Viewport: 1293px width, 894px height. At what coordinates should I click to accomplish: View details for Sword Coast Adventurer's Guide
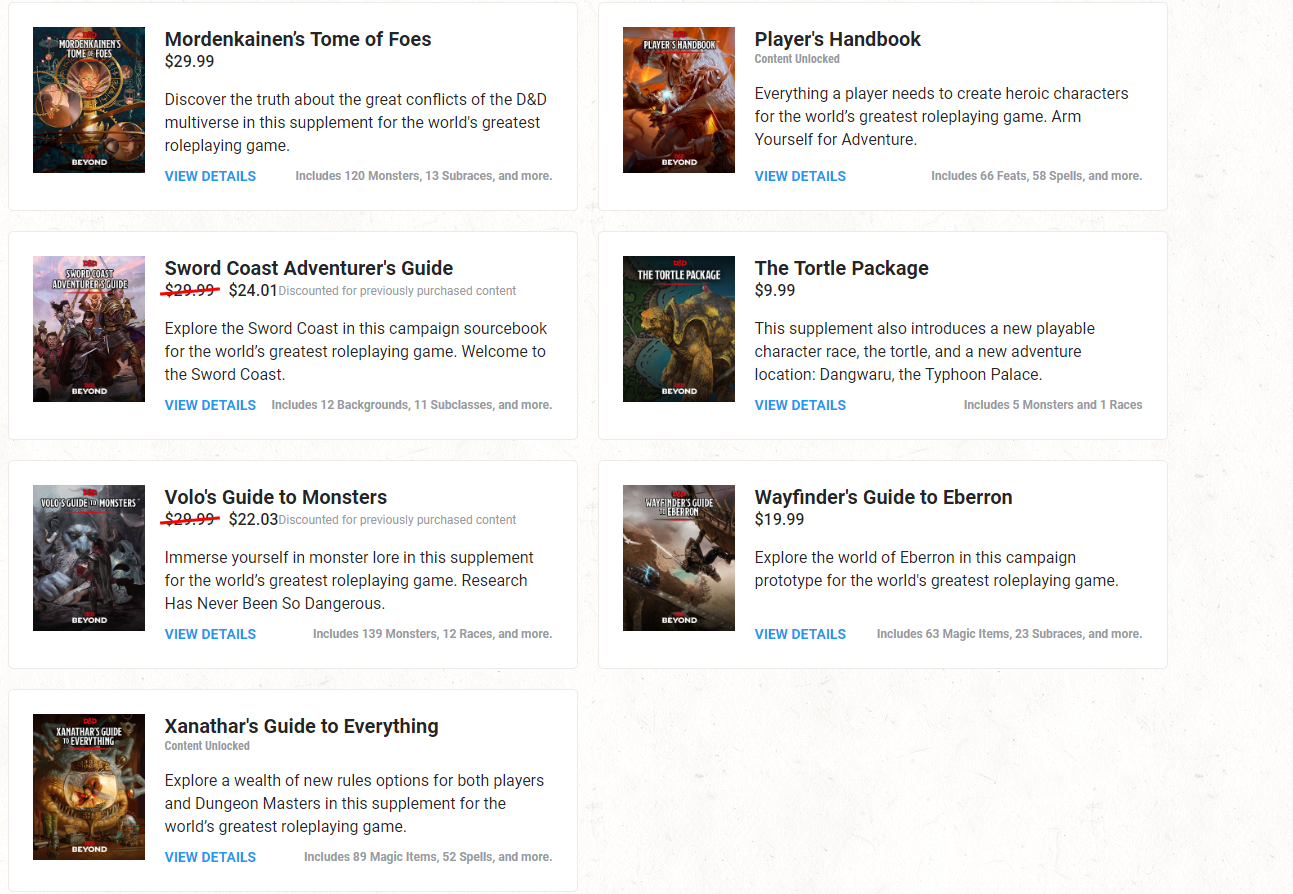click(210, 405)
